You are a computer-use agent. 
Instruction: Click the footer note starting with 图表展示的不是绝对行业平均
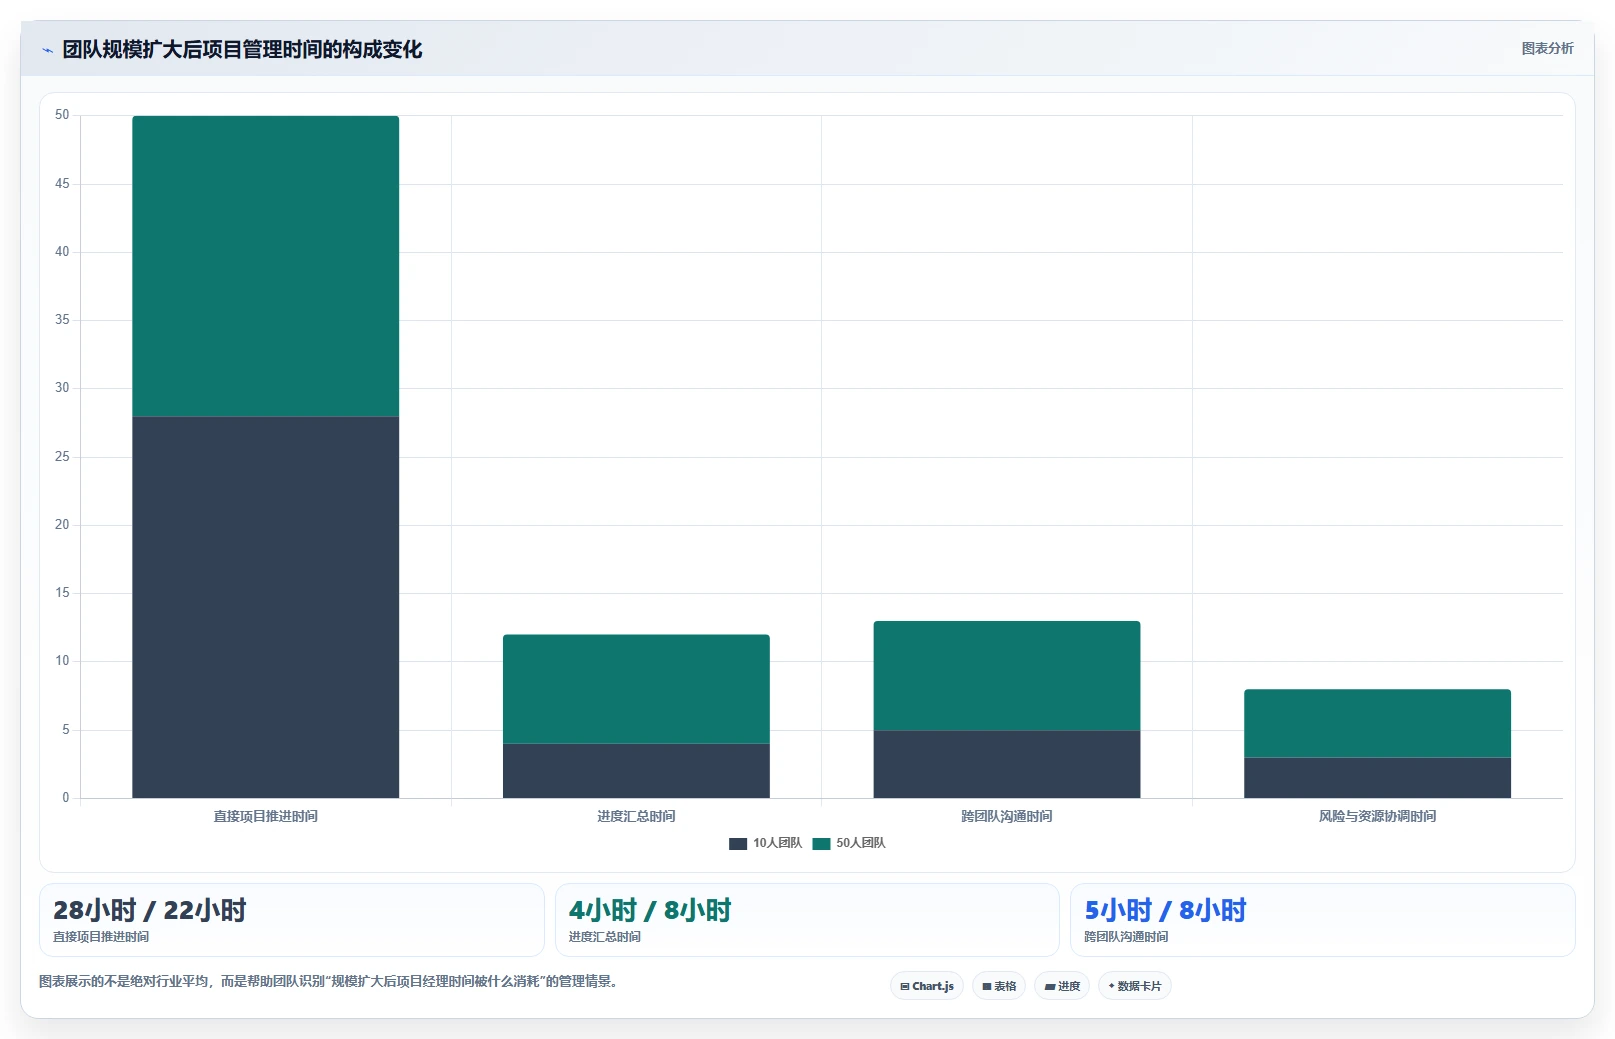click(x=328, y=981)
